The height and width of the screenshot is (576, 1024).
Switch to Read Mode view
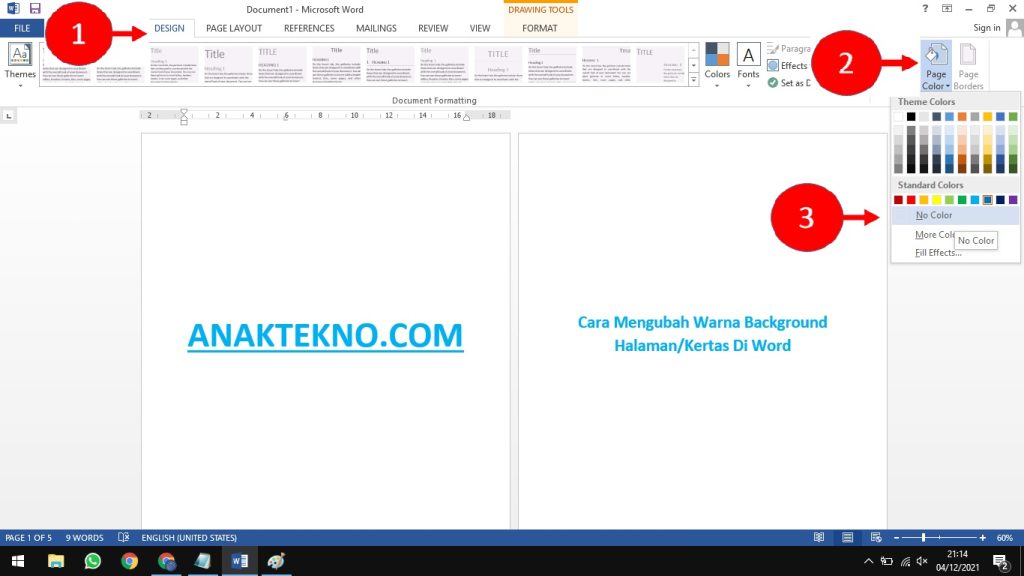click(819, 537)
